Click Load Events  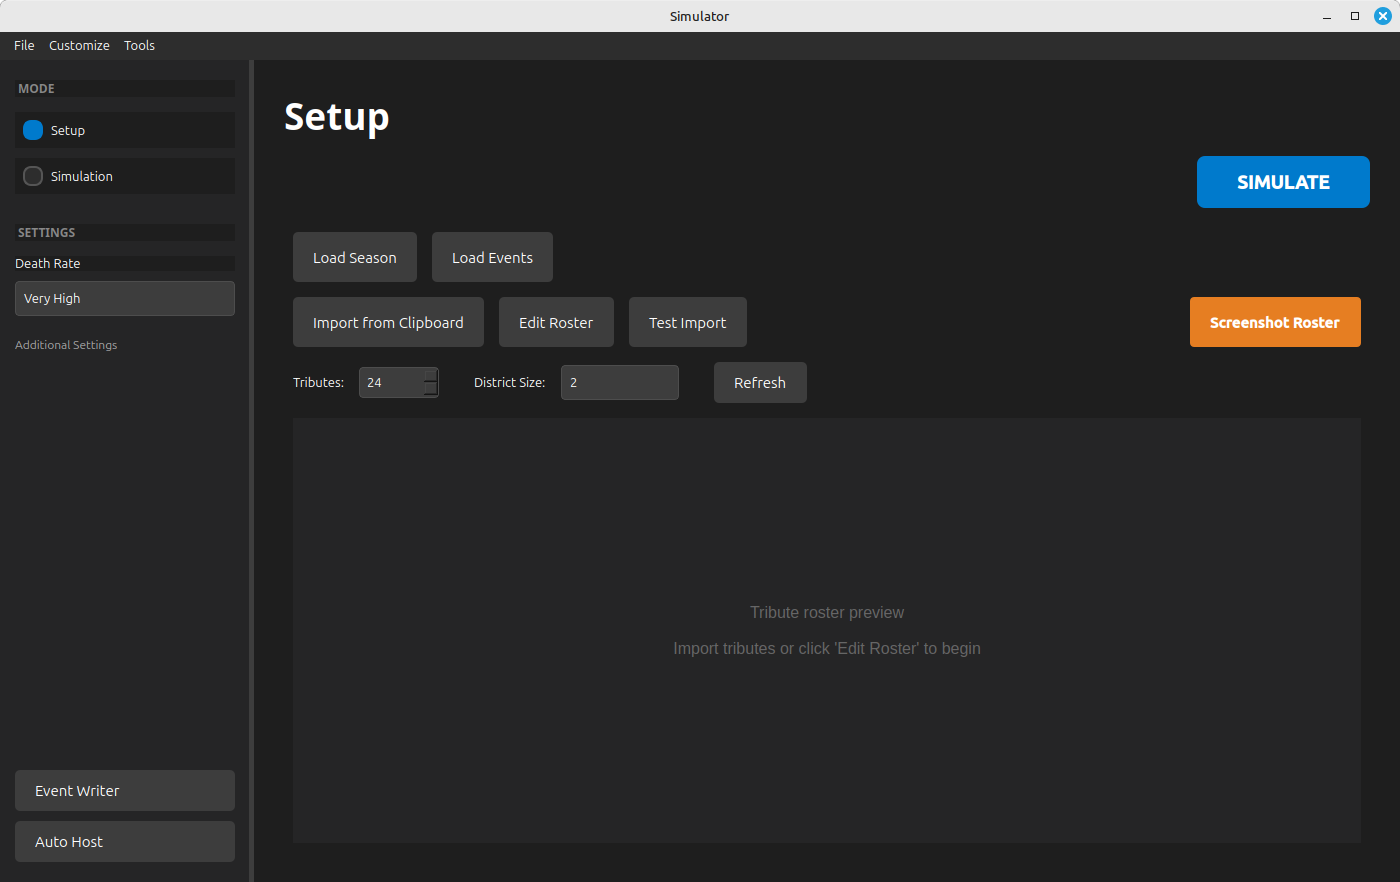(492, 258)
